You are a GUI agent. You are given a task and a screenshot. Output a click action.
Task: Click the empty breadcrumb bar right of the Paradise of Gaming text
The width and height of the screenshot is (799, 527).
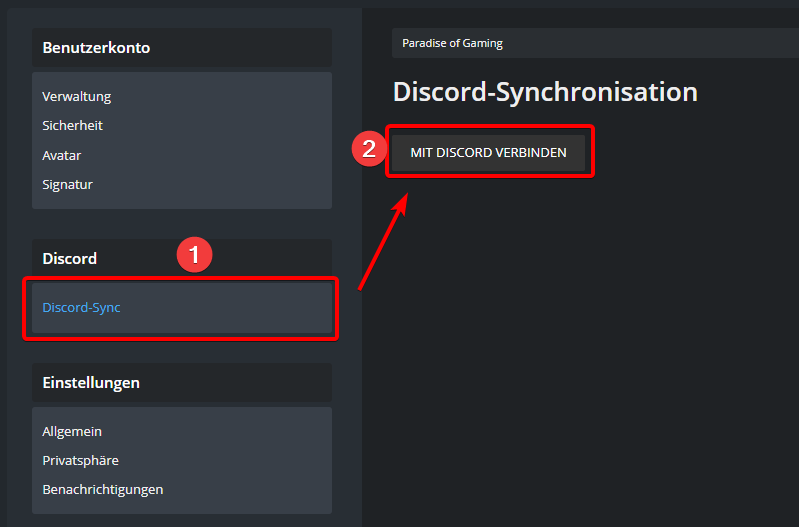click(650, 43)
